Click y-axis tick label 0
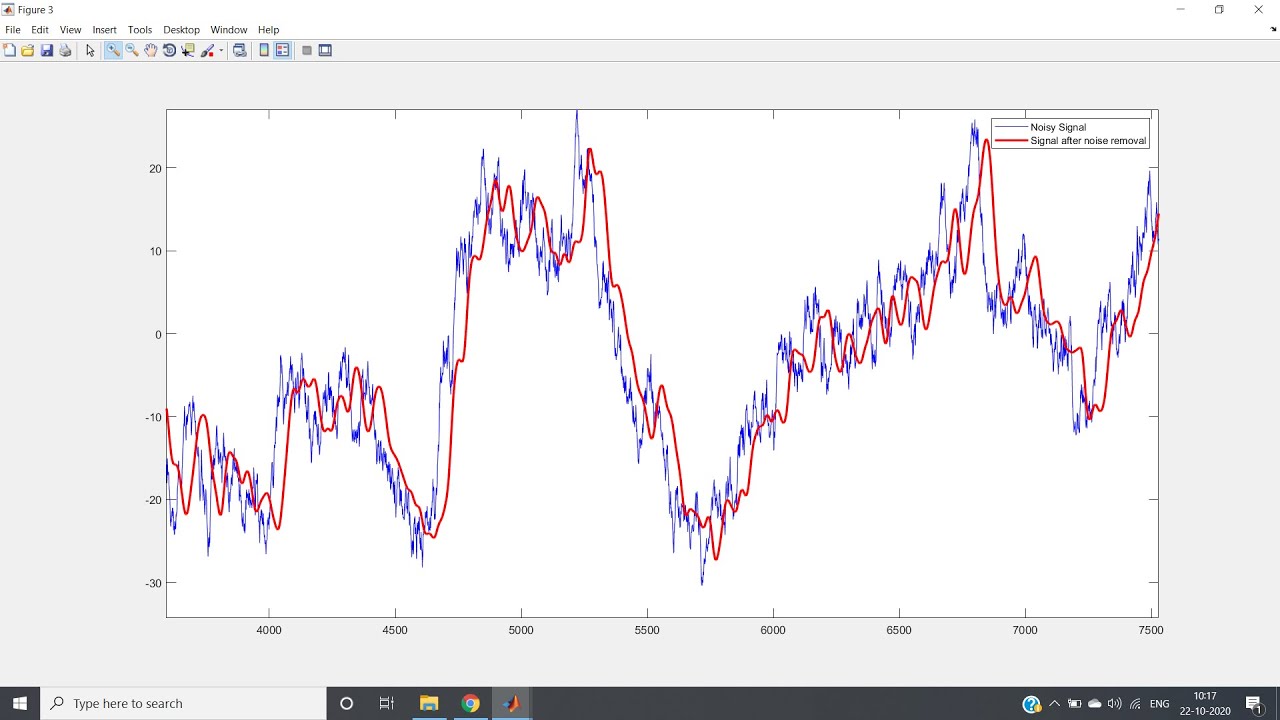Image resolution: width=1280 pixels, height=720 pixels. click(158, 334)
